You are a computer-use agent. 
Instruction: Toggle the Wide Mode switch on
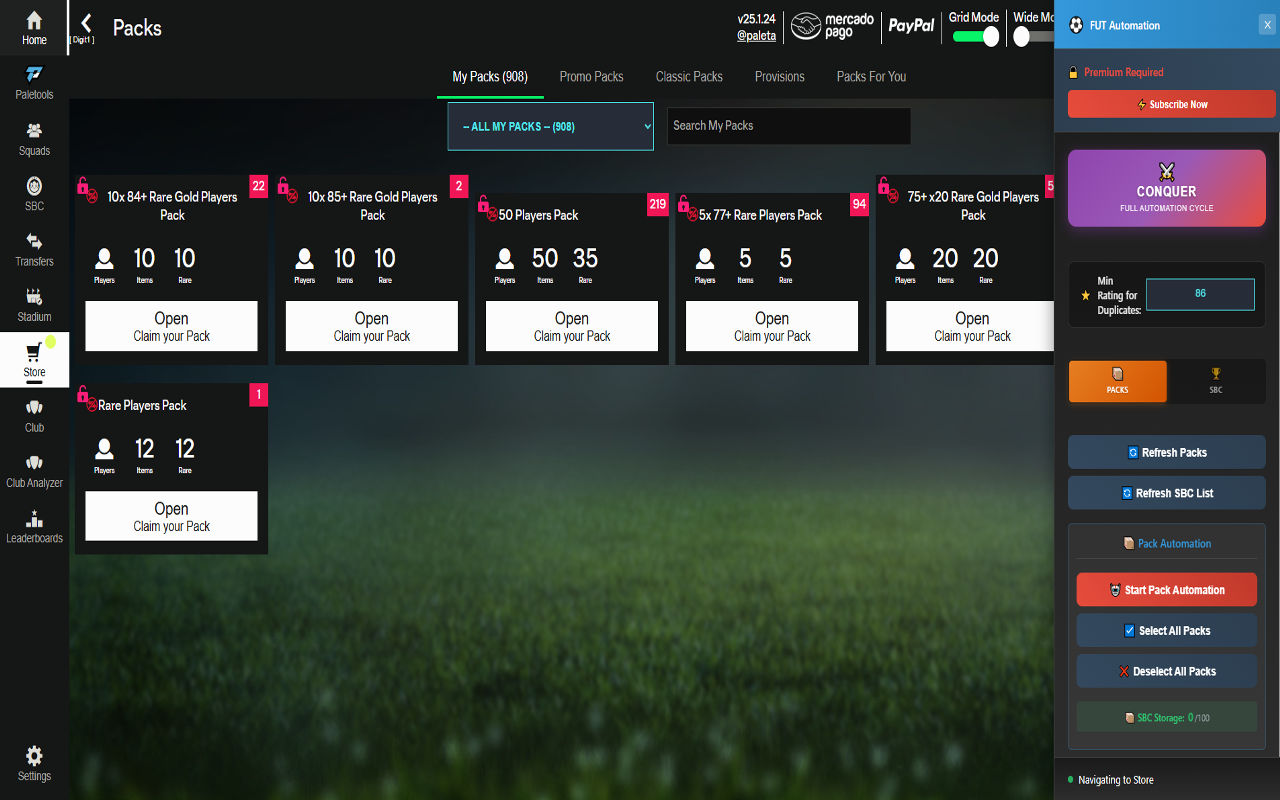click(x=1023, y=34)
